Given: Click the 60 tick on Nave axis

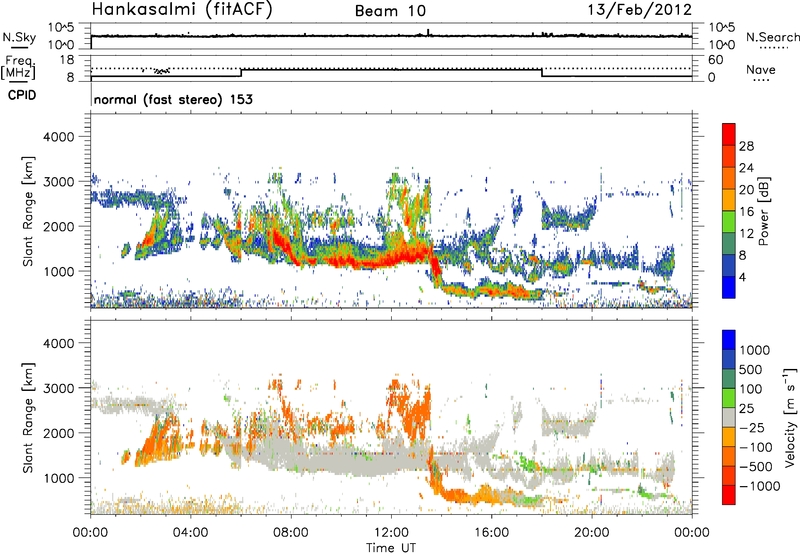Looking at the screenshot, I should (x=716, y=60).
